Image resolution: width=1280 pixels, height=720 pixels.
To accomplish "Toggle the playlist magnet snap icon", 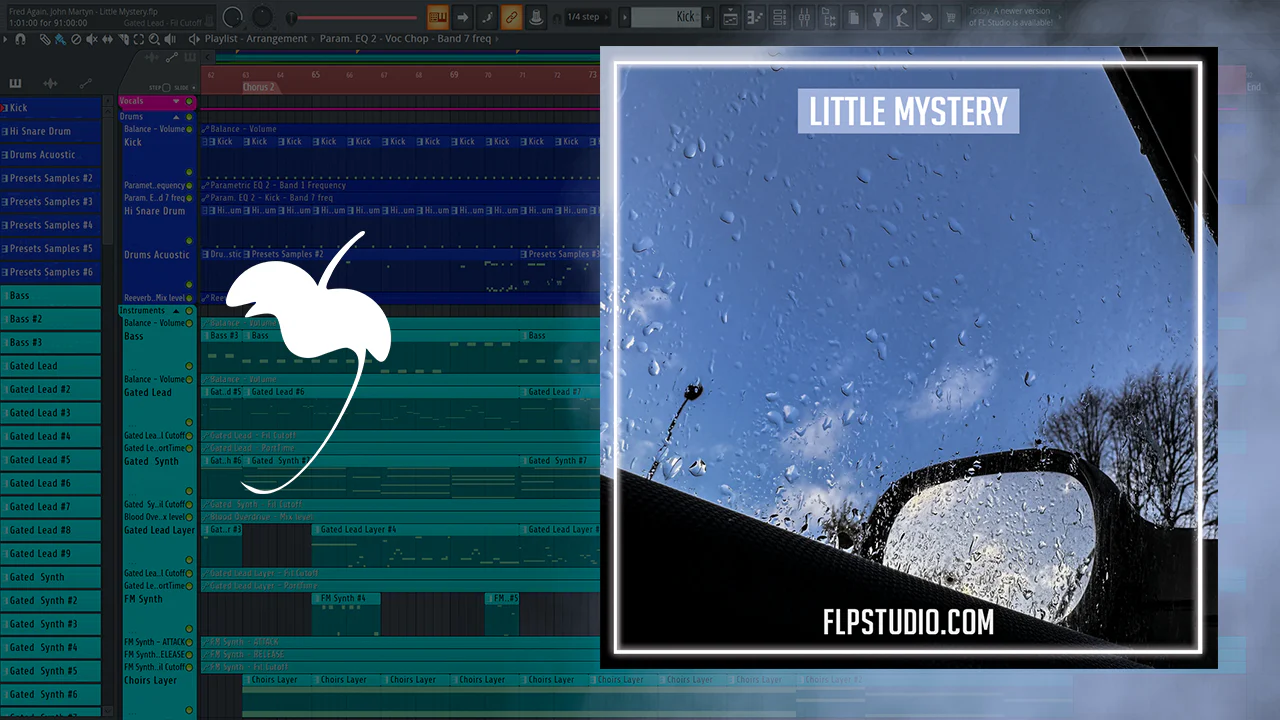I will [19, 39].
